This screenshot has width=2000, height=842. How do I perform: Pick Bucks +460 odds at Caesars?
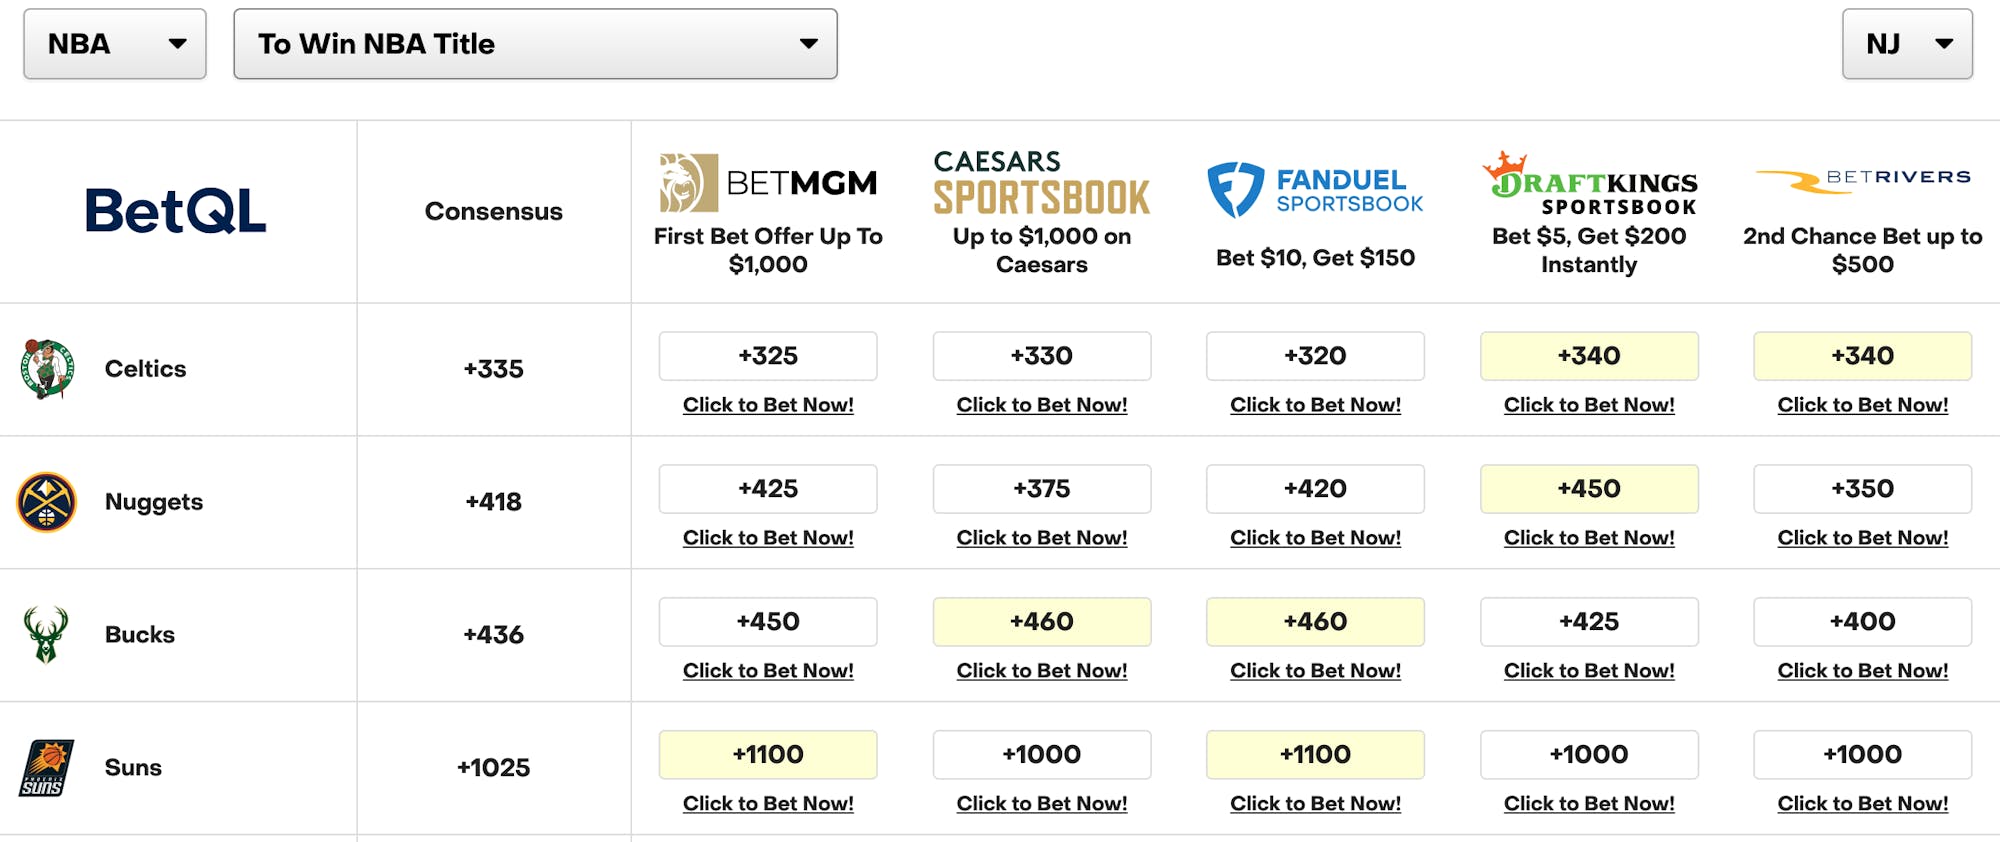tap(1041, 622)
